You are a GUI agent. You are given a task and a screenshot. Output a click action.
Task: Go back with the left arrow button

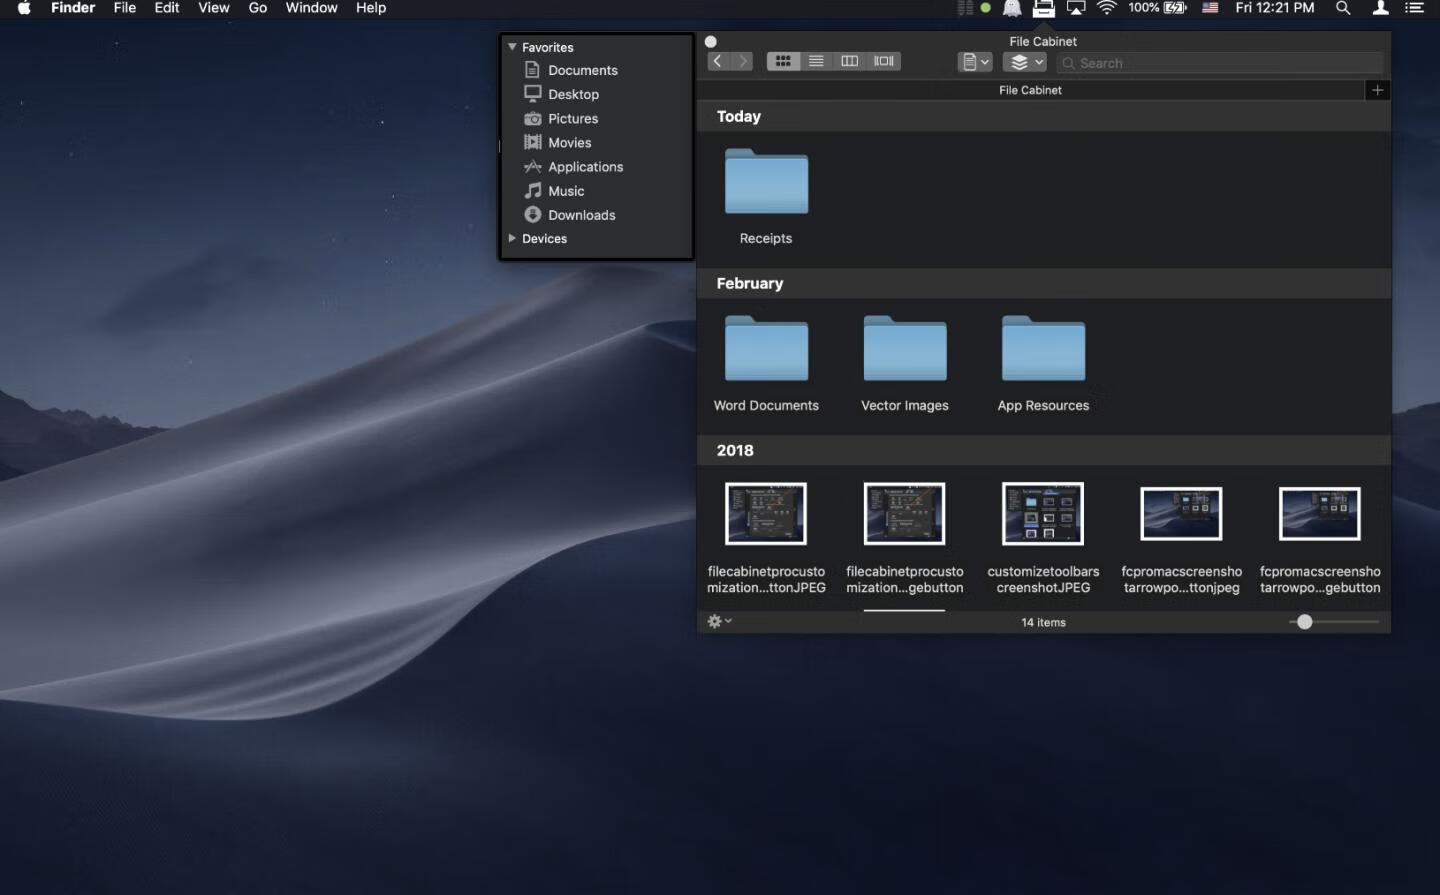pyautogui.click(x=718, y=61)
